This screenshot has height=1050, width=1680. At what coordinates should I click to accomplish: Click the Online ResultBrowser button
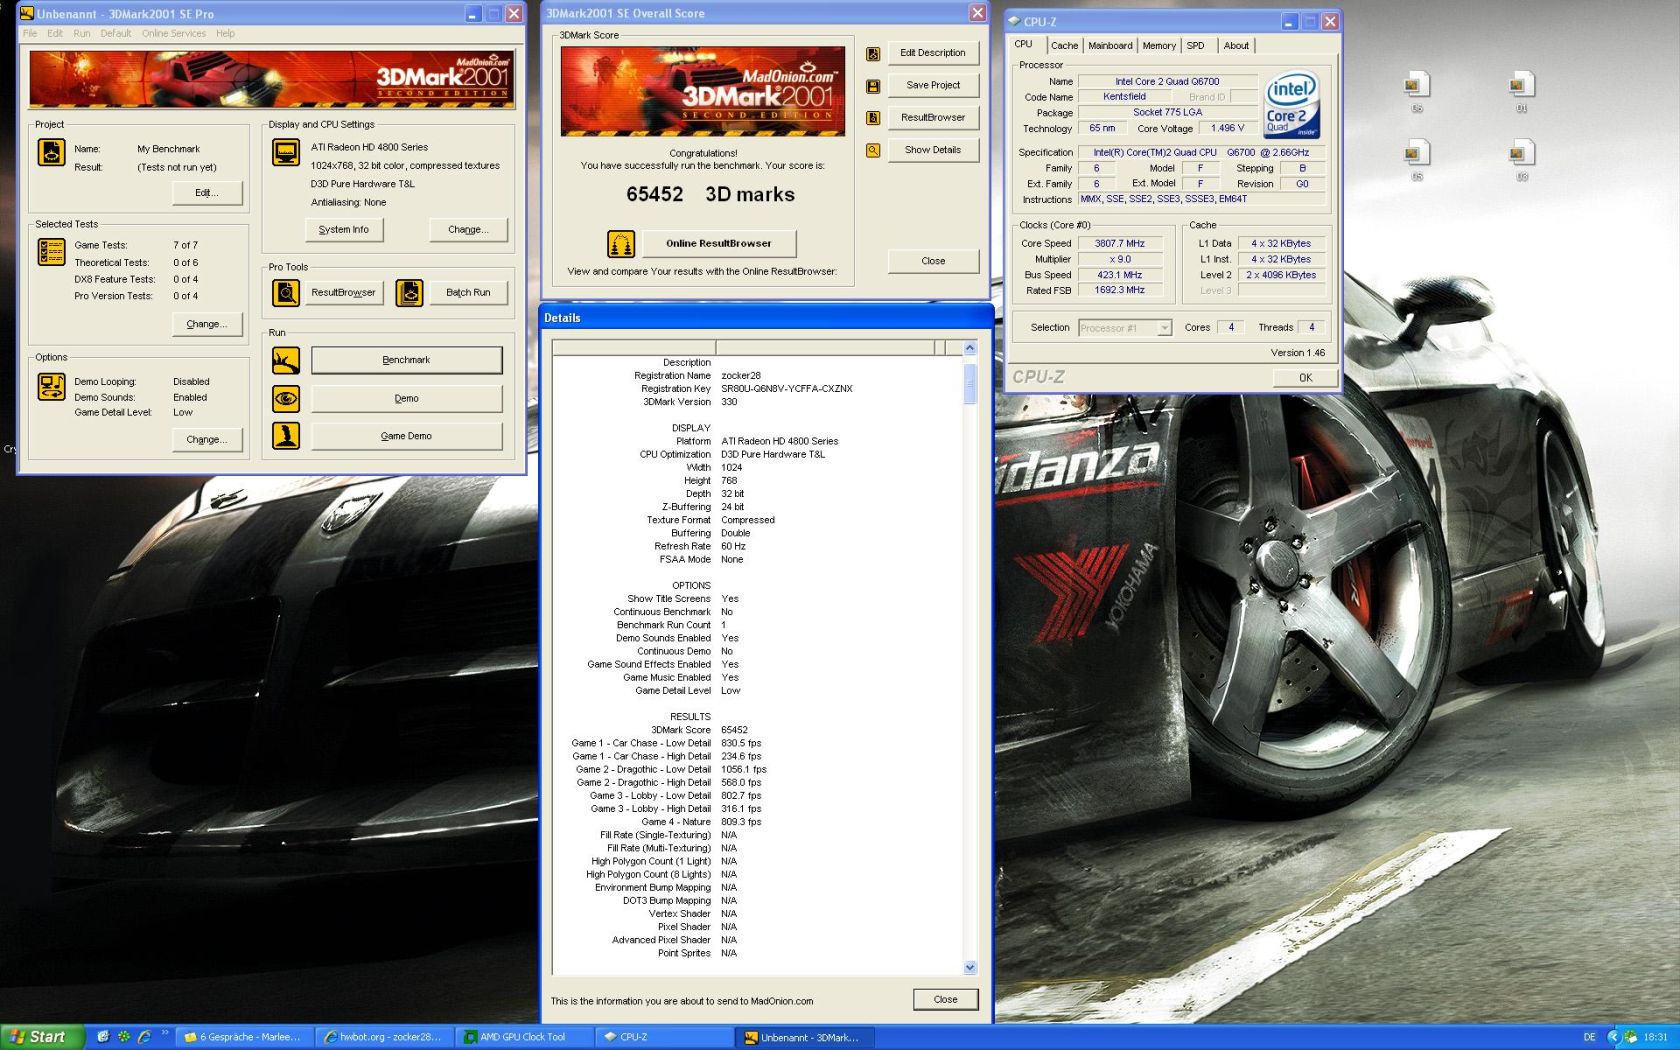coord(718,244)
